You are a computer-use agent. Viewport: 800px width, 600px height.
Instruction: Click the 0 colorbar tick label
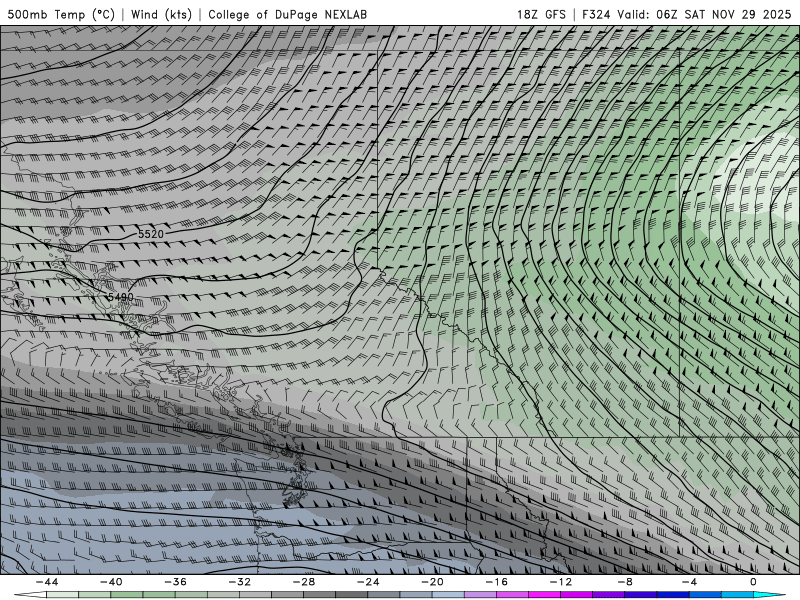pos(754,582)
